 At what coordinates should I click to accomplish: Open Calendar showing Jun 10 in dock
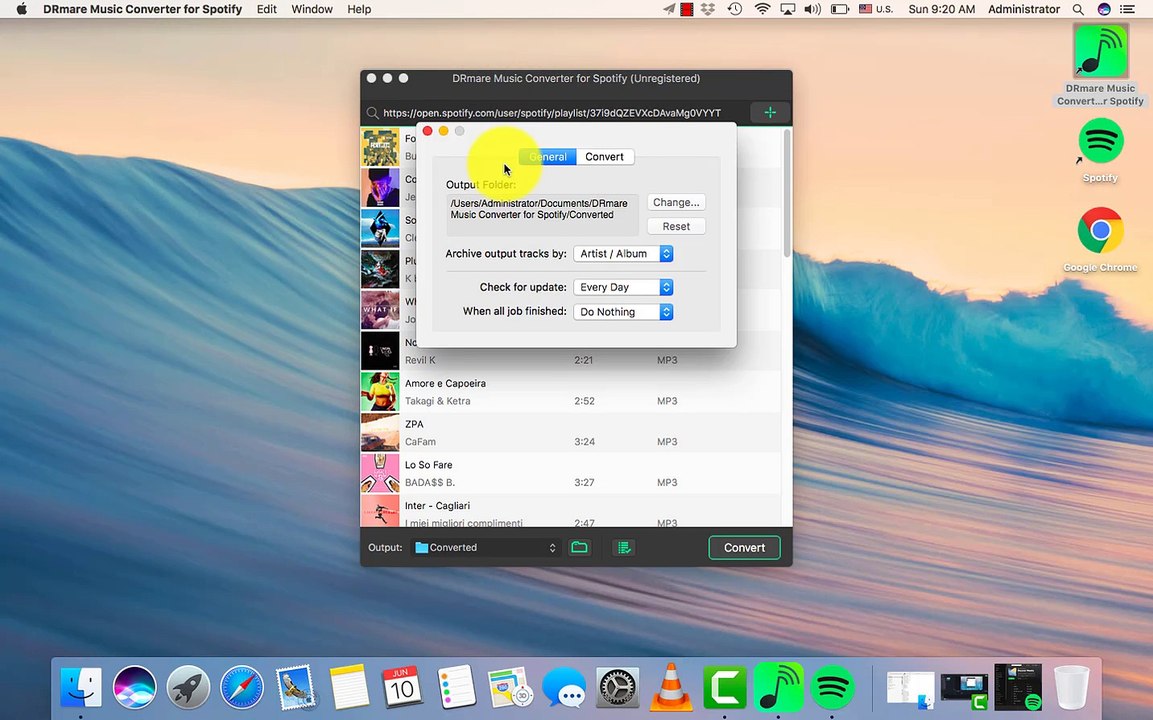tap(401, 687)
